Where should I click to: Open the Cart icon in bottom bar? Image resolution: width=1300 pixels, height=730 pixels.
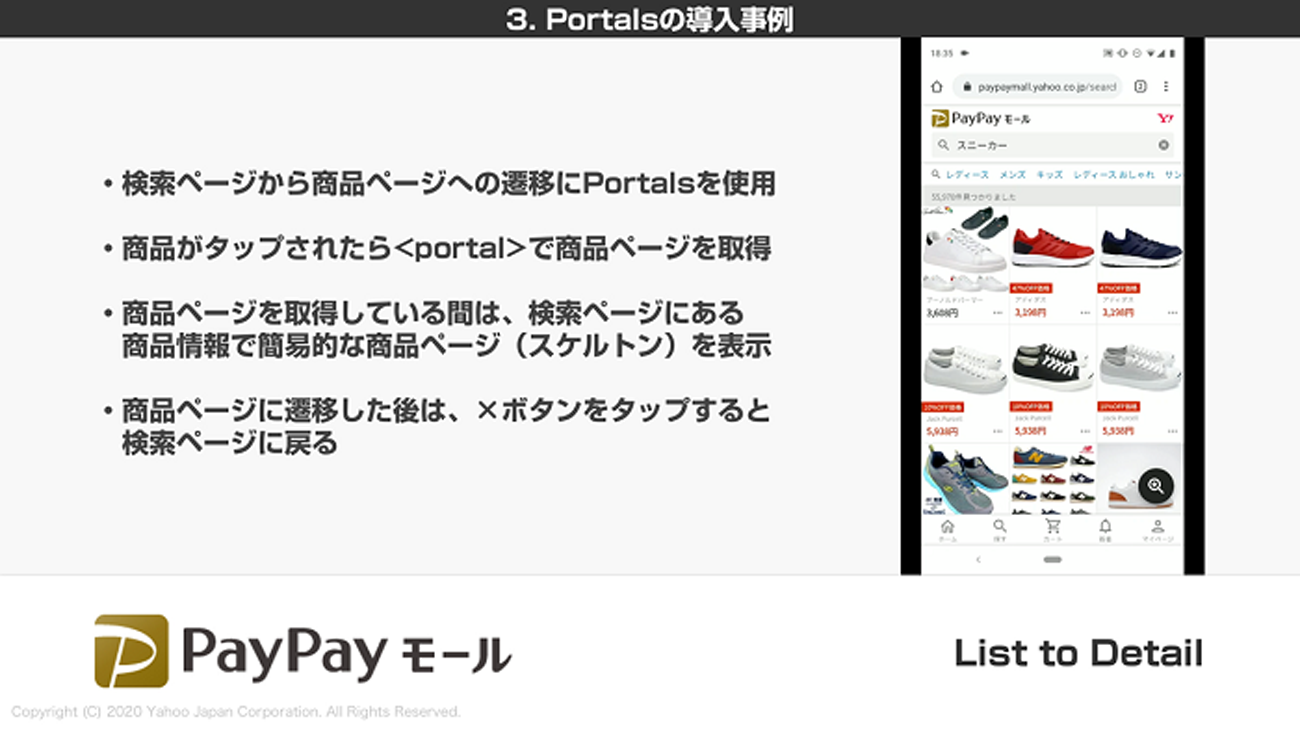pyautogui.click(x=1052, y=529)
